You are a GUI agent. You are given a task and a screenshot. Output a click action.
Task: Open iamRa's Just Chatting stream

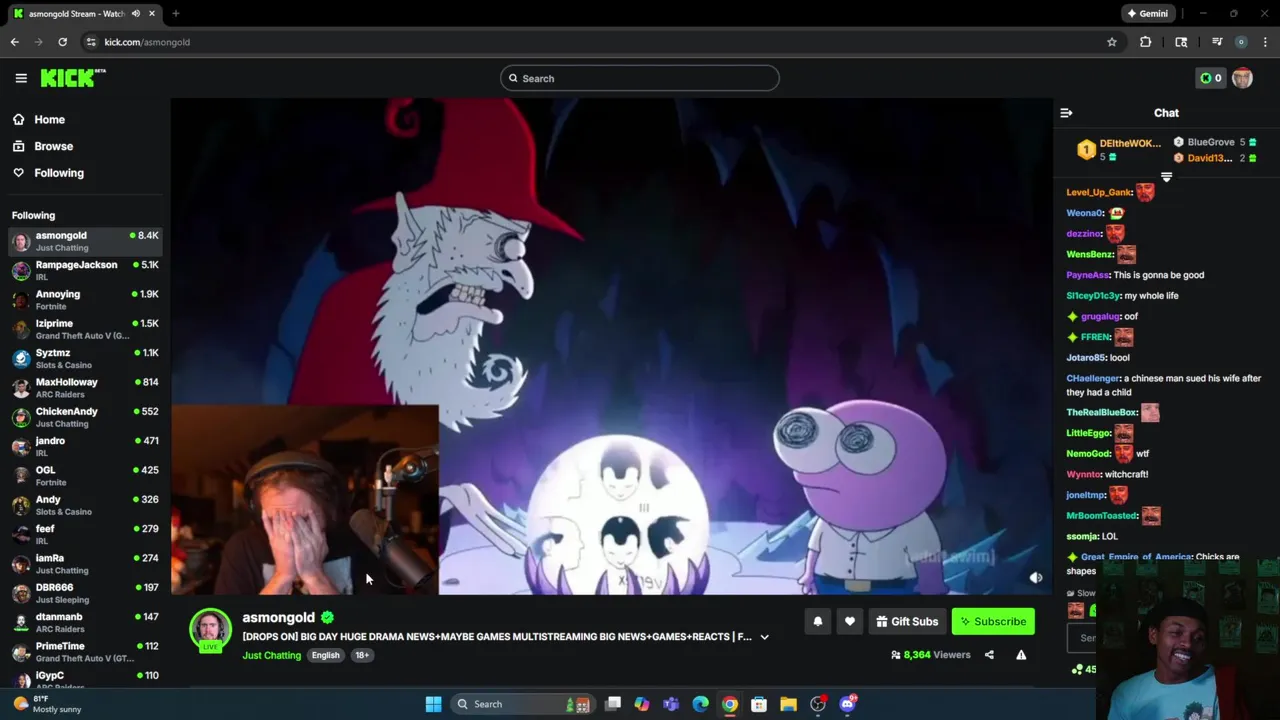click(x=85, y=564)
